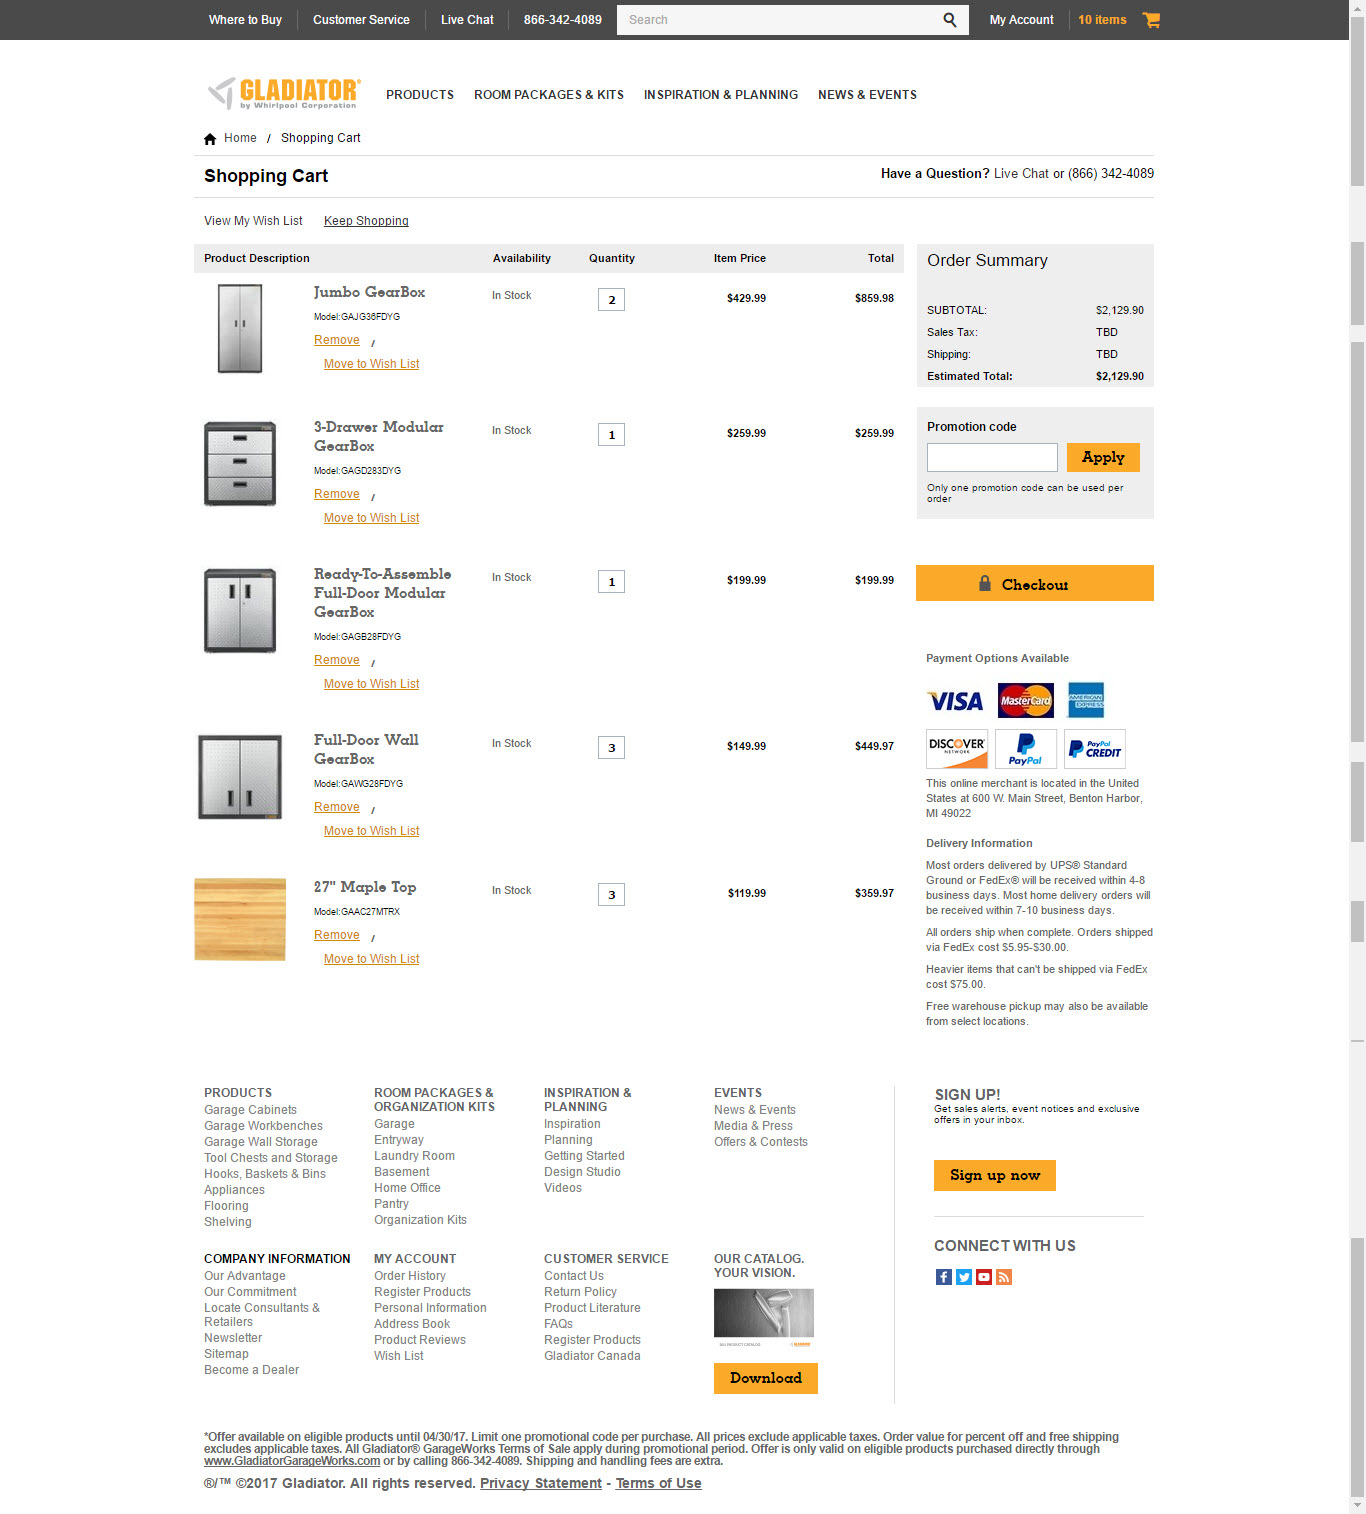The width and height of the screenshot is (1366, 1514).
Task: Edit quantity for 27" Maple Top
Action: coord(611,895)
